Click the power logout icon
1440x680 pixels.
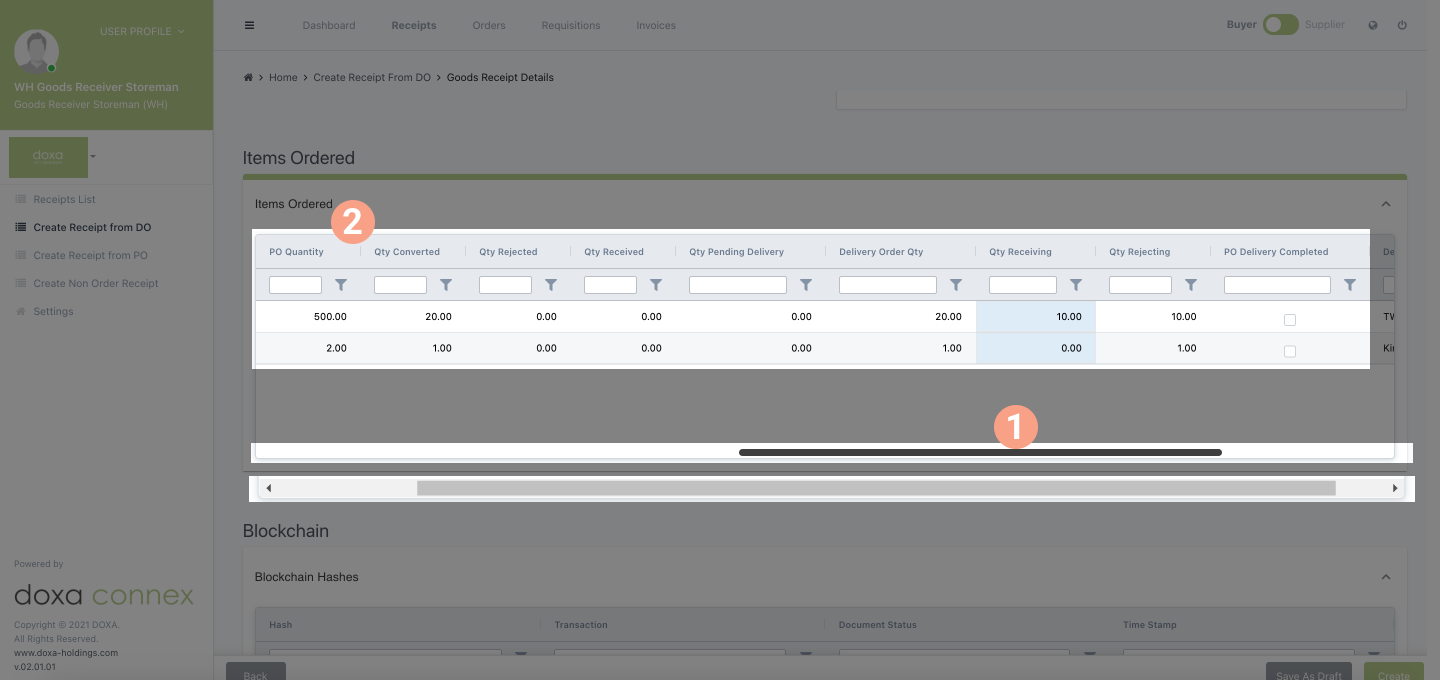1402,25
